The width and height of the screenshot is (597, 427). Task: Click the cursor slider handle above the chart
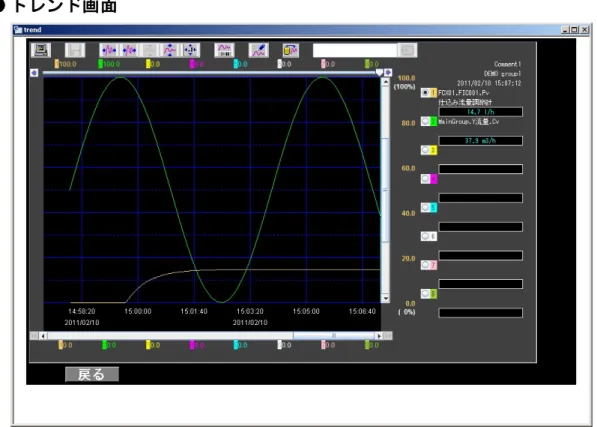click(379, 72)
